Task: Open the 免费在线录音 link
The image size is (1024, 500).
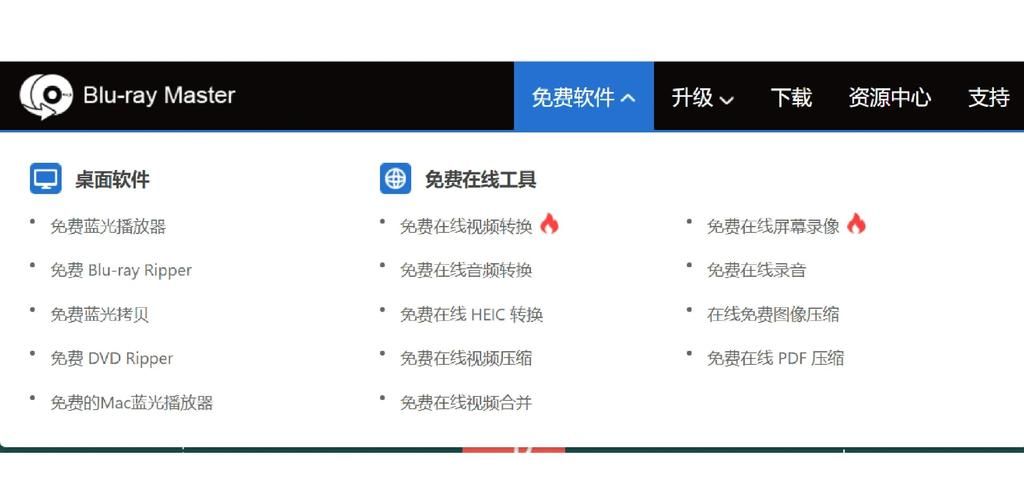Action: tap(756, 270)
